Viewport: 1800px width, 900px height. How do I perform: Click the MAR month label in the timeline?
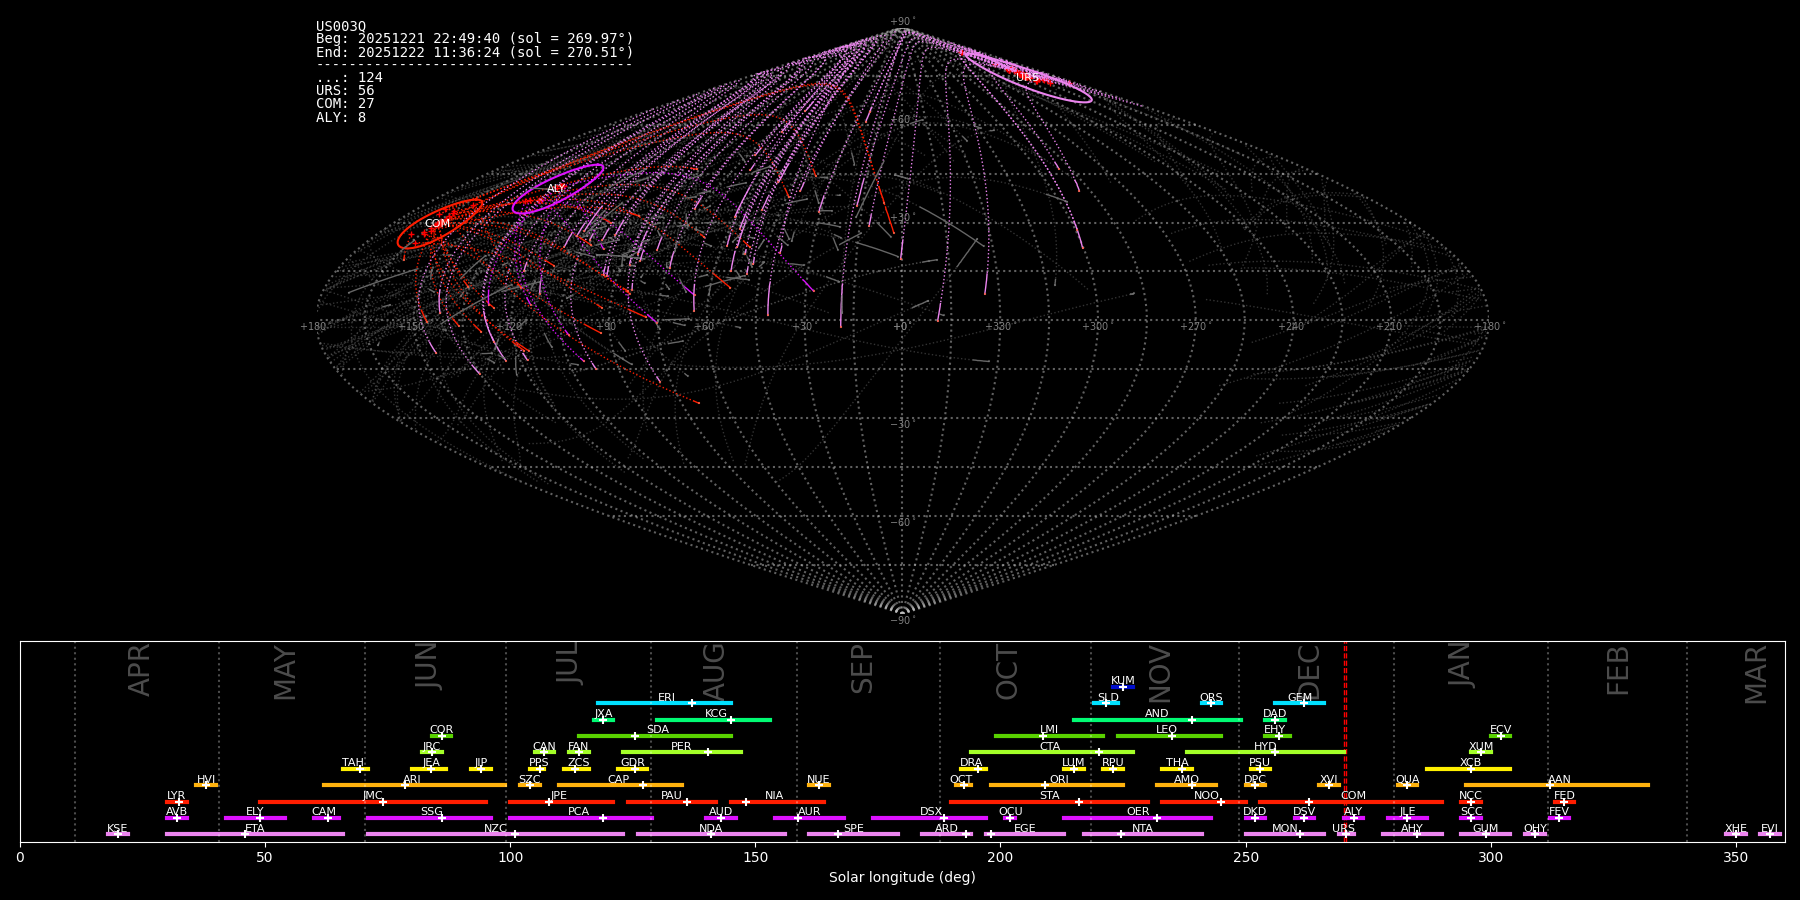coord(1756,675)
